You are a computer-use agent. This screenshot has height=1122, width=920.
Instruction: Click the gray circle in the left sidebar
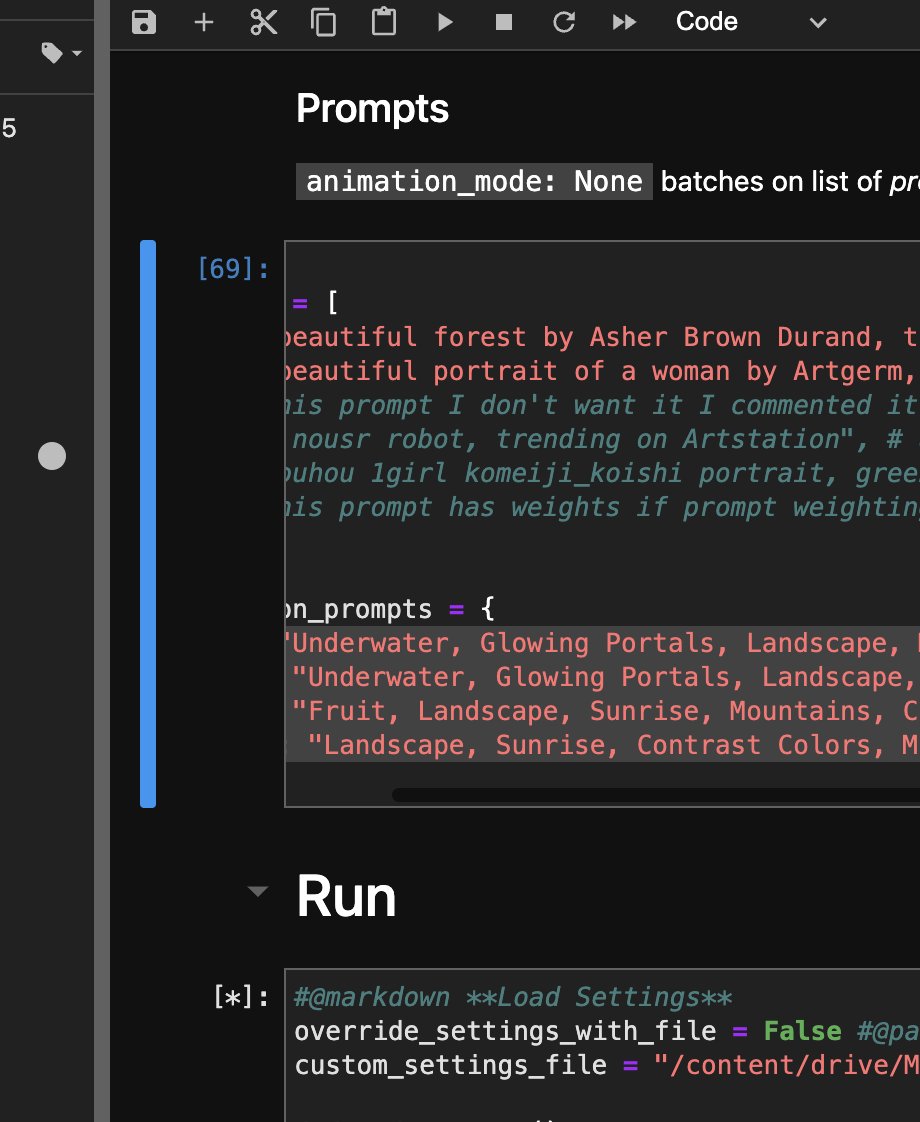[52, 456]
